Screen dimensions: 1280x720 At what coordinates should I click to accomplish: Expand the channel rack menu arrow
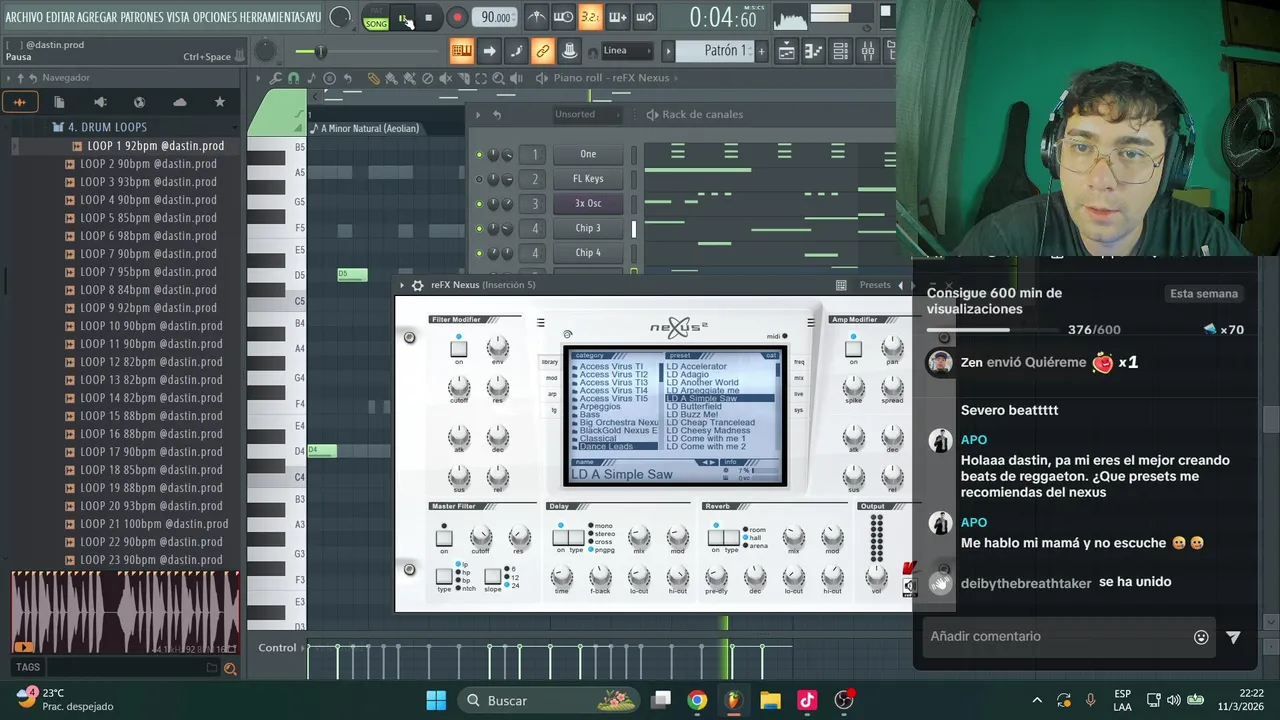(x=478, y=114)
